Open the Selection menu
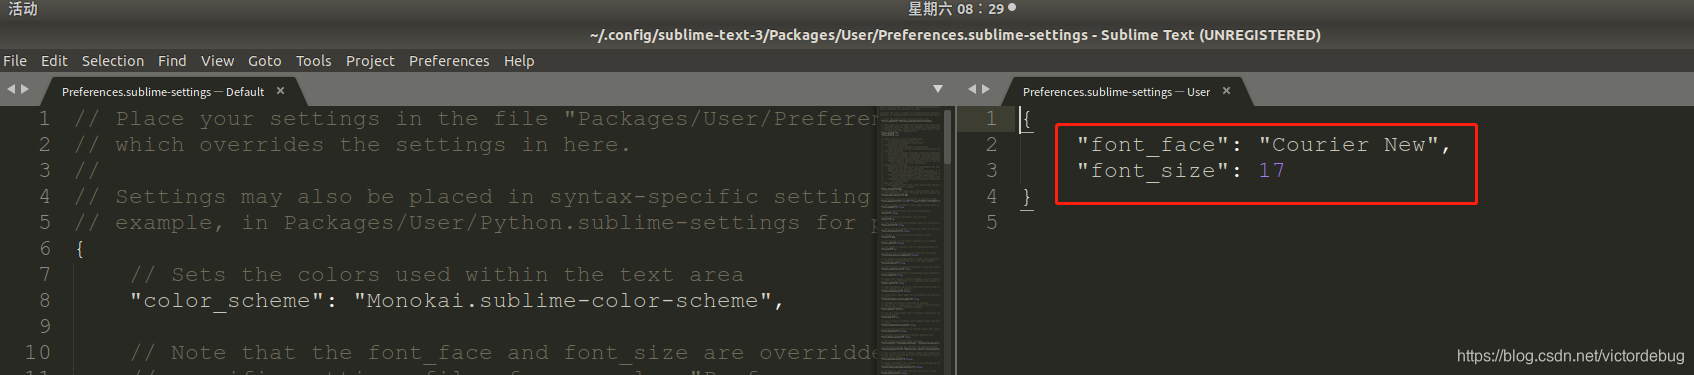Screen dimensions: 1694x375 (x=113, y=61)
